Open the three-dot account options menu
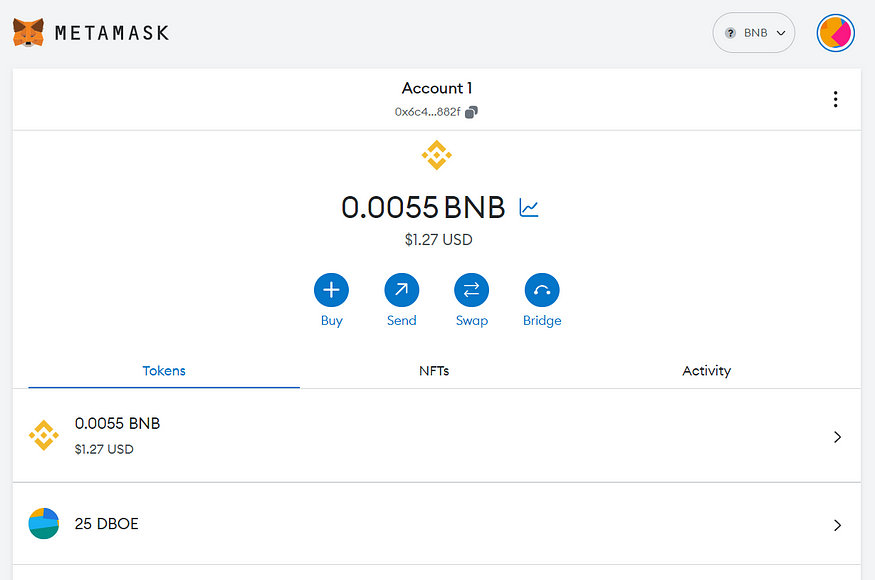The width and height of the screenshot is (875, 580). [835, 99]
